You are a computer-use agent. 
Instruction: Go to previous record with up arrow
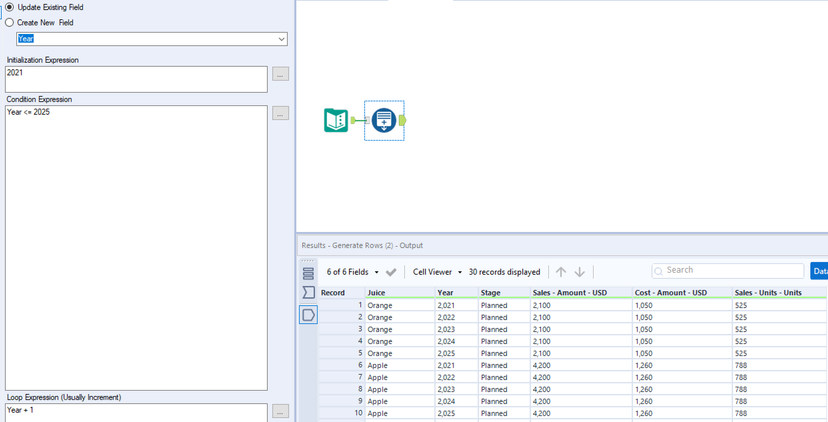(561, 272)
